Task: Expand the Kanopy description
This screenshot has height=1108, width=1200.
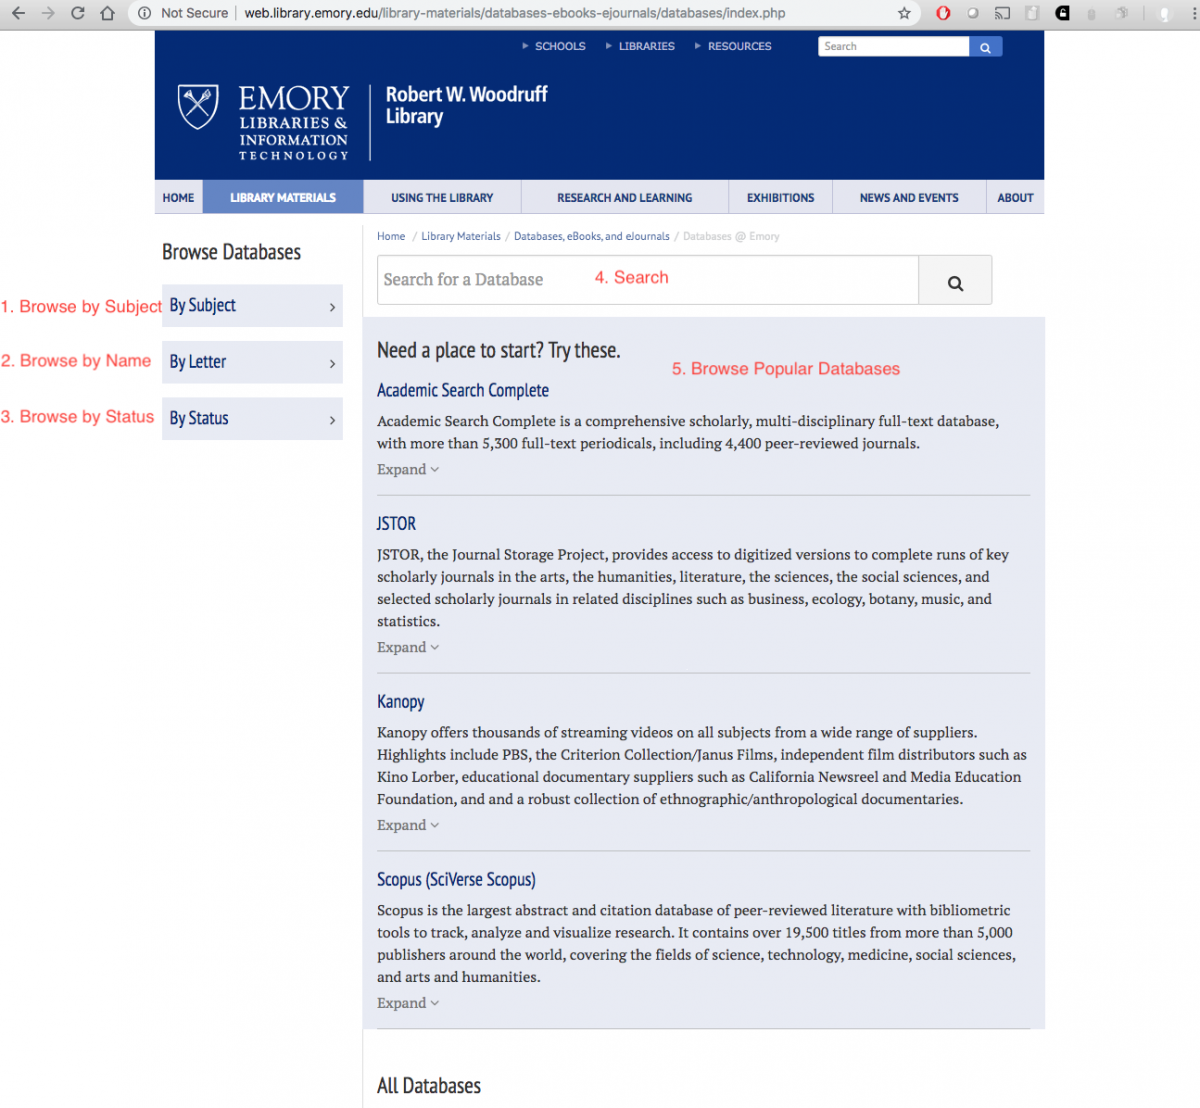Action: (x=407, y=826)
